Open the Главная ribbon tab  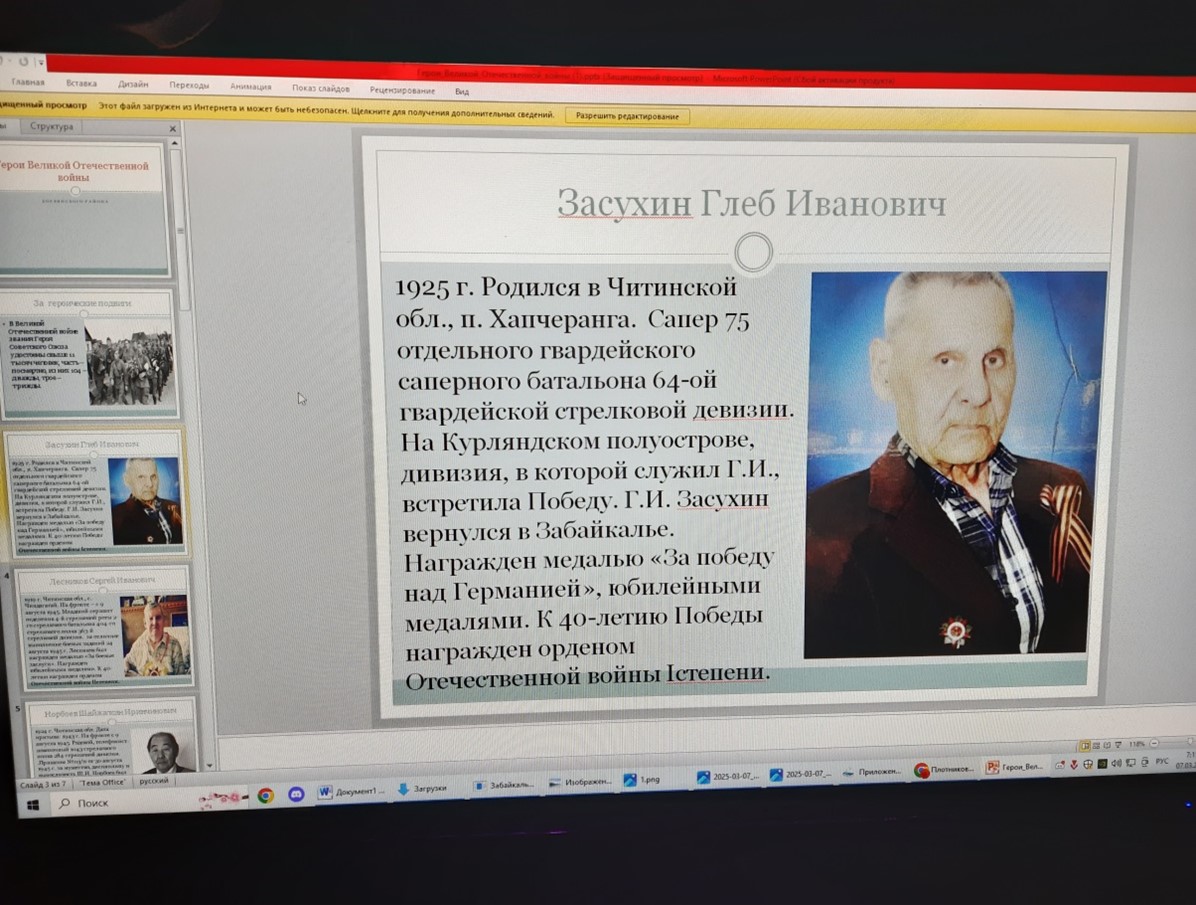point(28,82)
